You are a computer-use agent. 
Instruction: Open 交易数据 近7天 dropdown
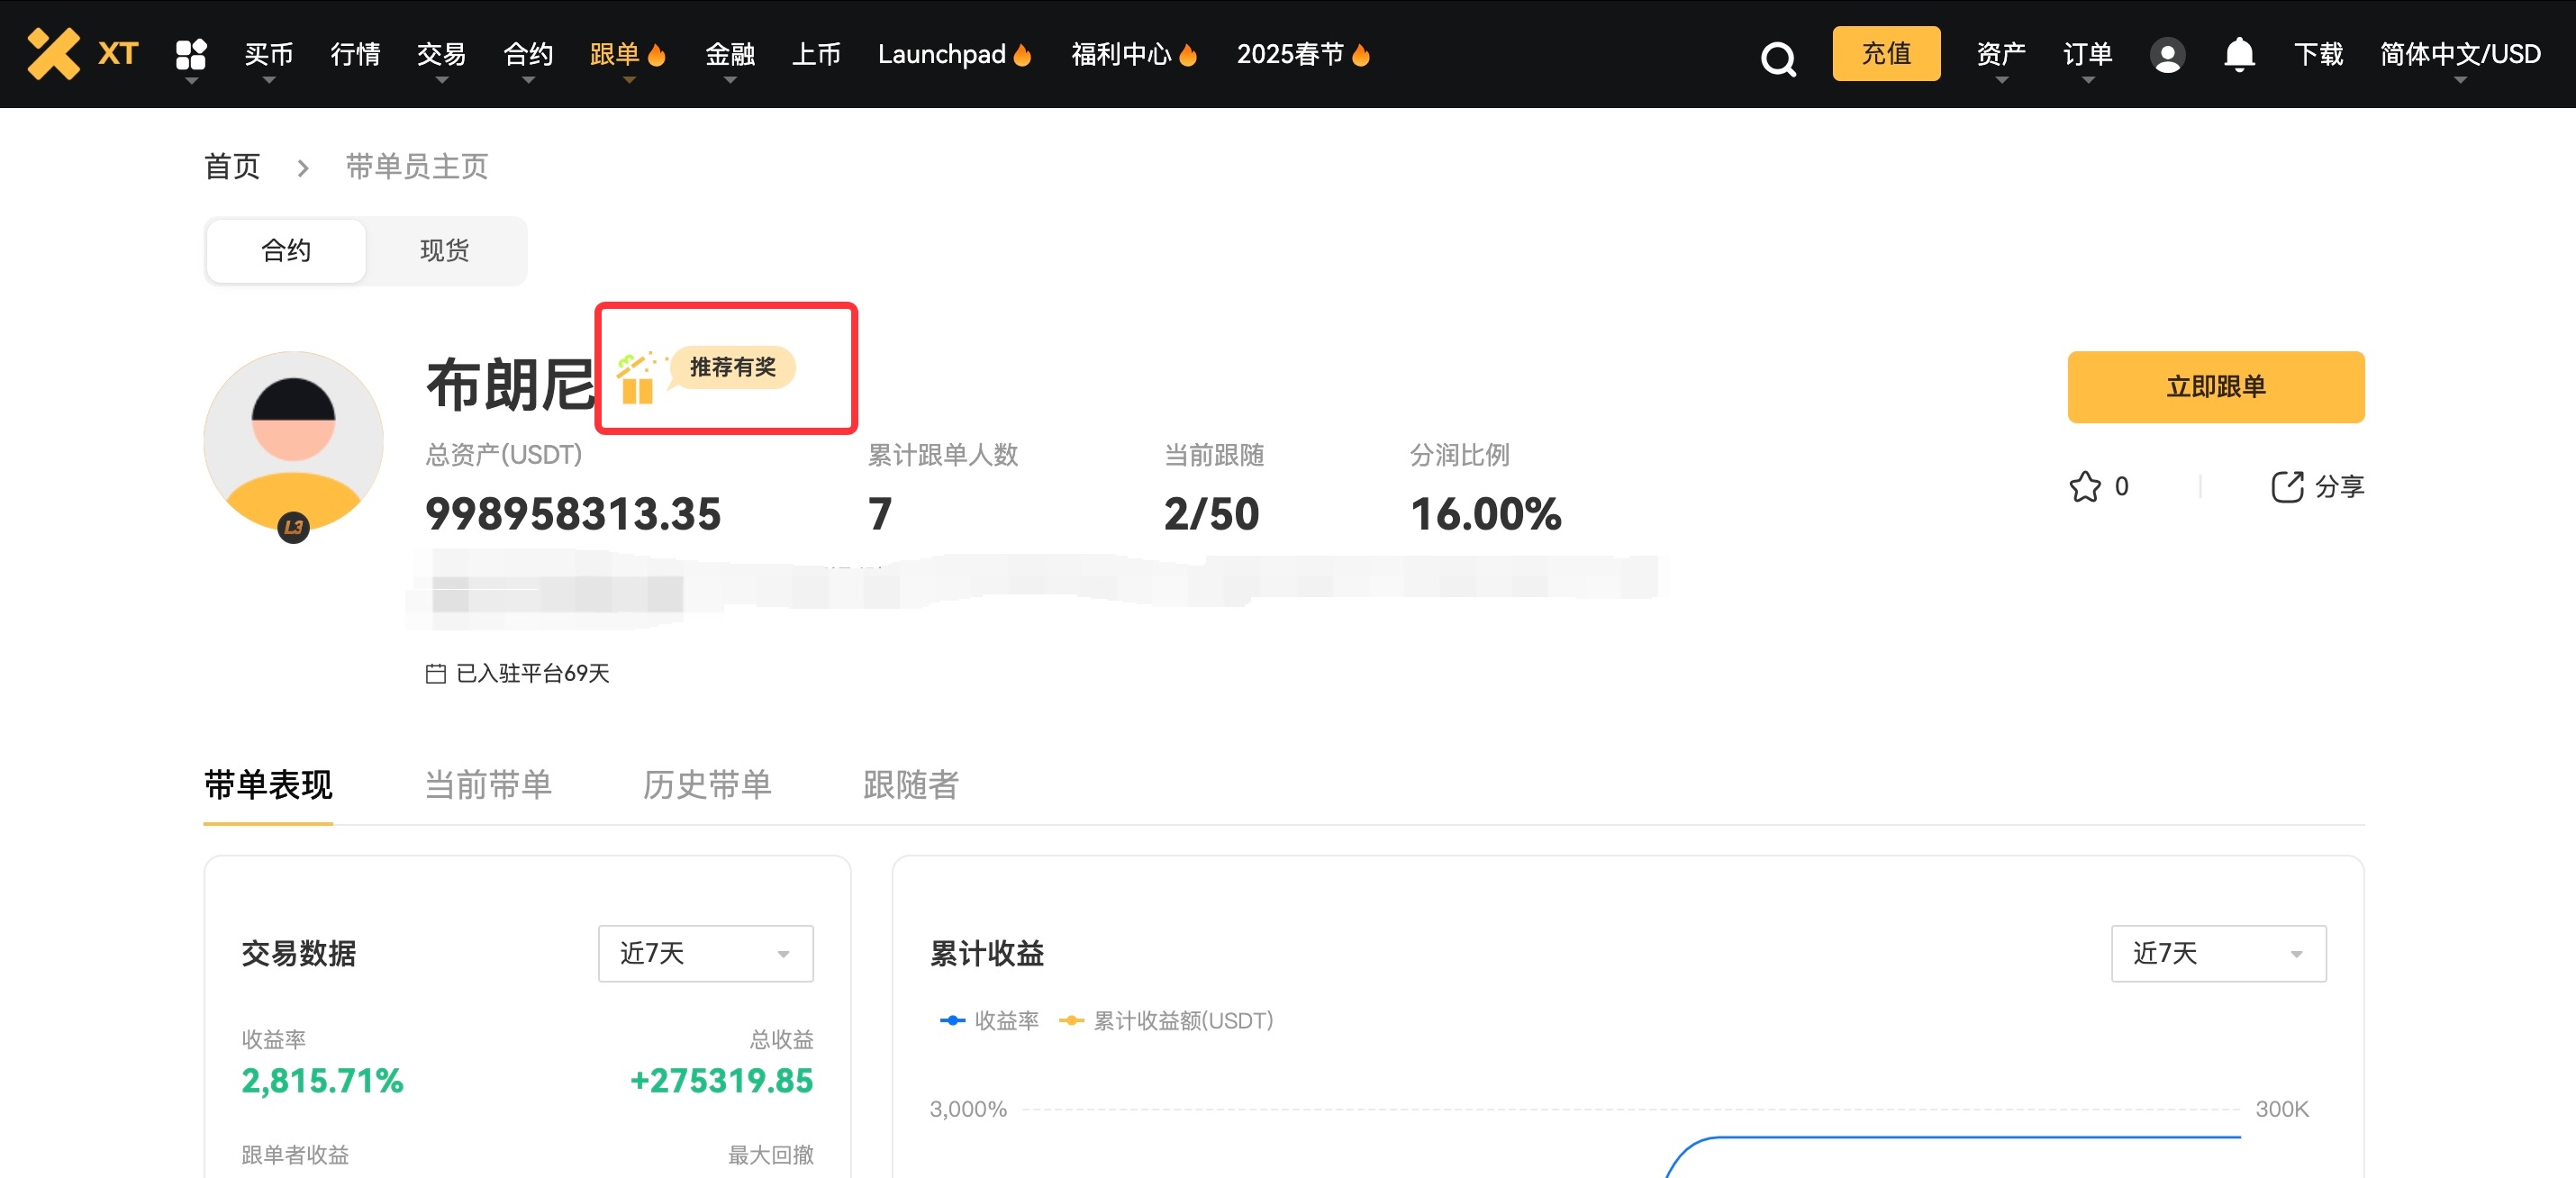[x=705, y=953]
